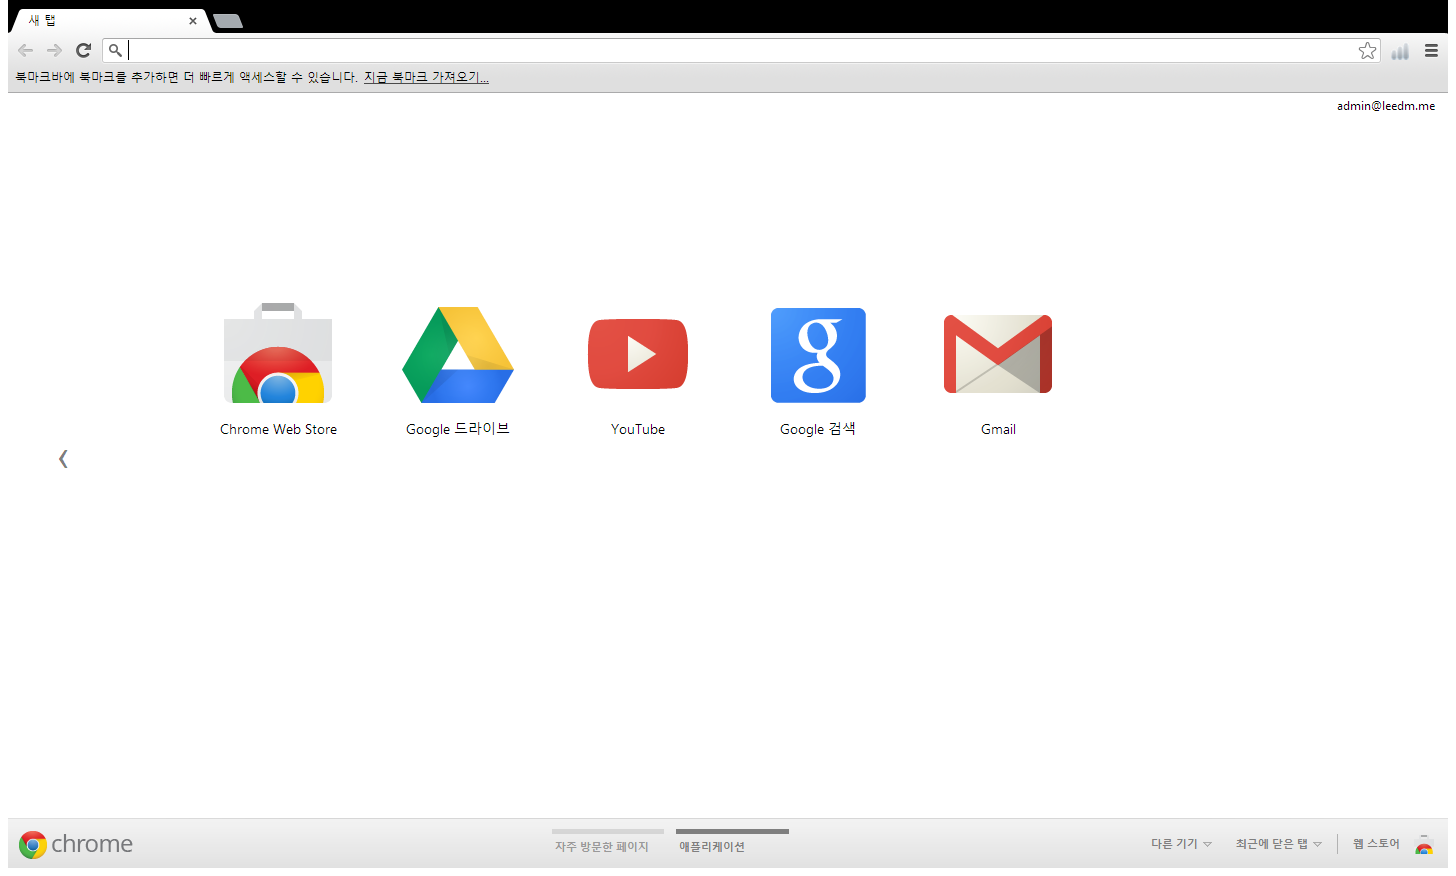Go to previous page with left chevron
The height and width of the screenshot is (876, 1456).
pyautogui.click(x=63, y=459)
